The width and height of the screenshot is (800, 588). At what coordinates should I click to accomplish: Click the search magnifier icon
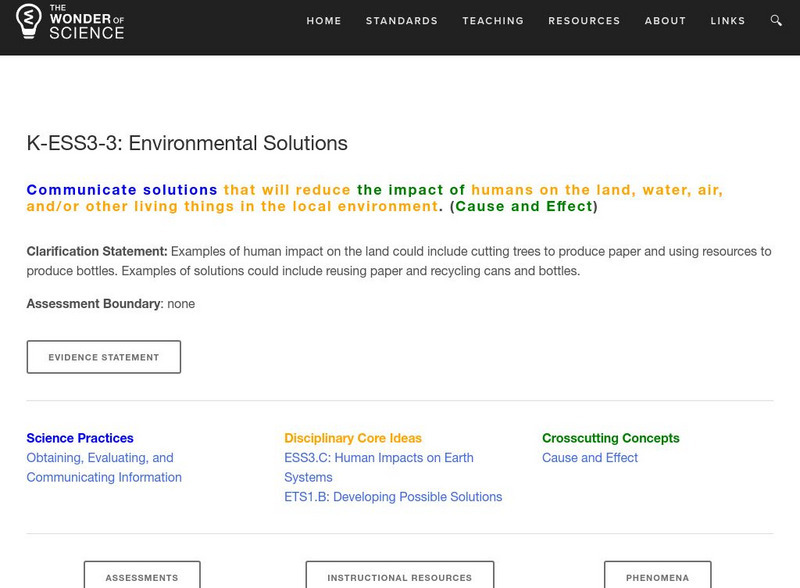[777, 21]
